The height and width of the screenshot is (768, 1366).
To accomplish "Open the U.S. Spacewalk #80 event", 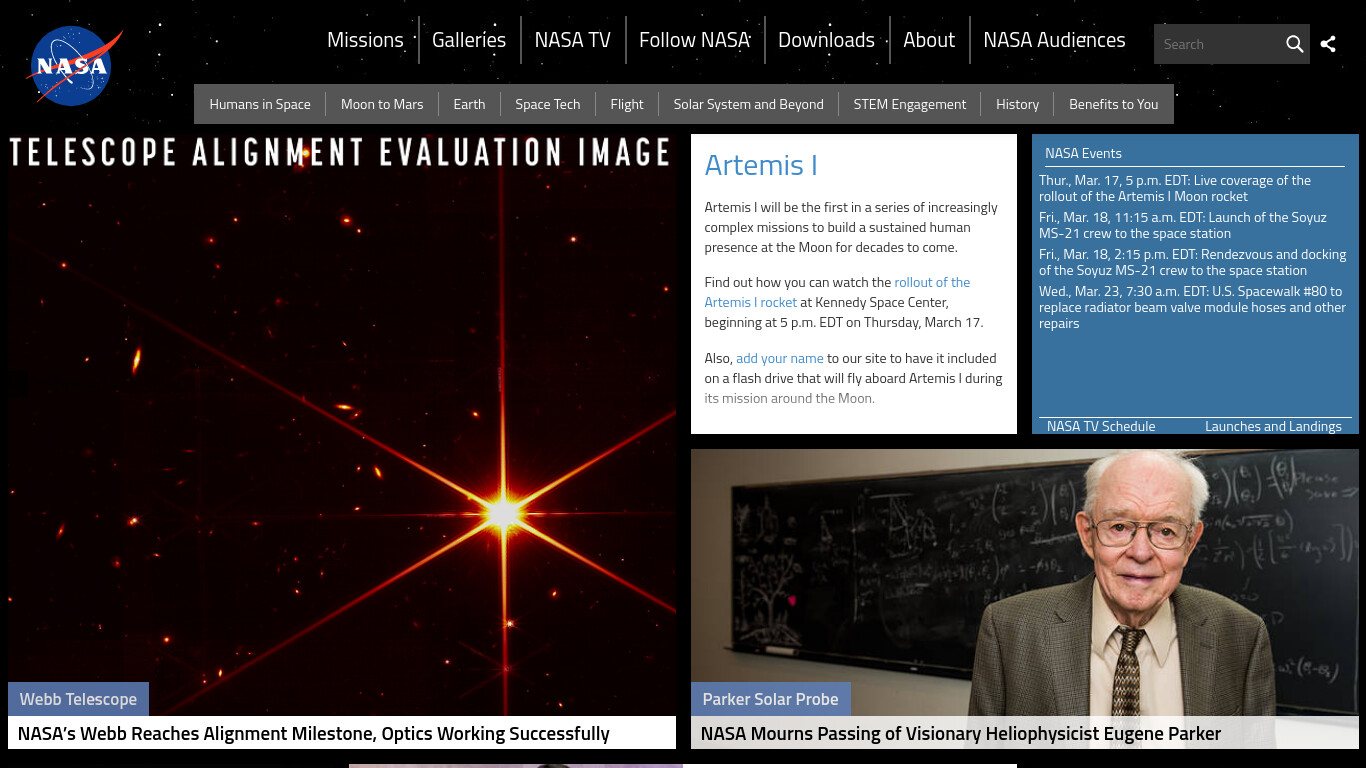I will 1193,307.
